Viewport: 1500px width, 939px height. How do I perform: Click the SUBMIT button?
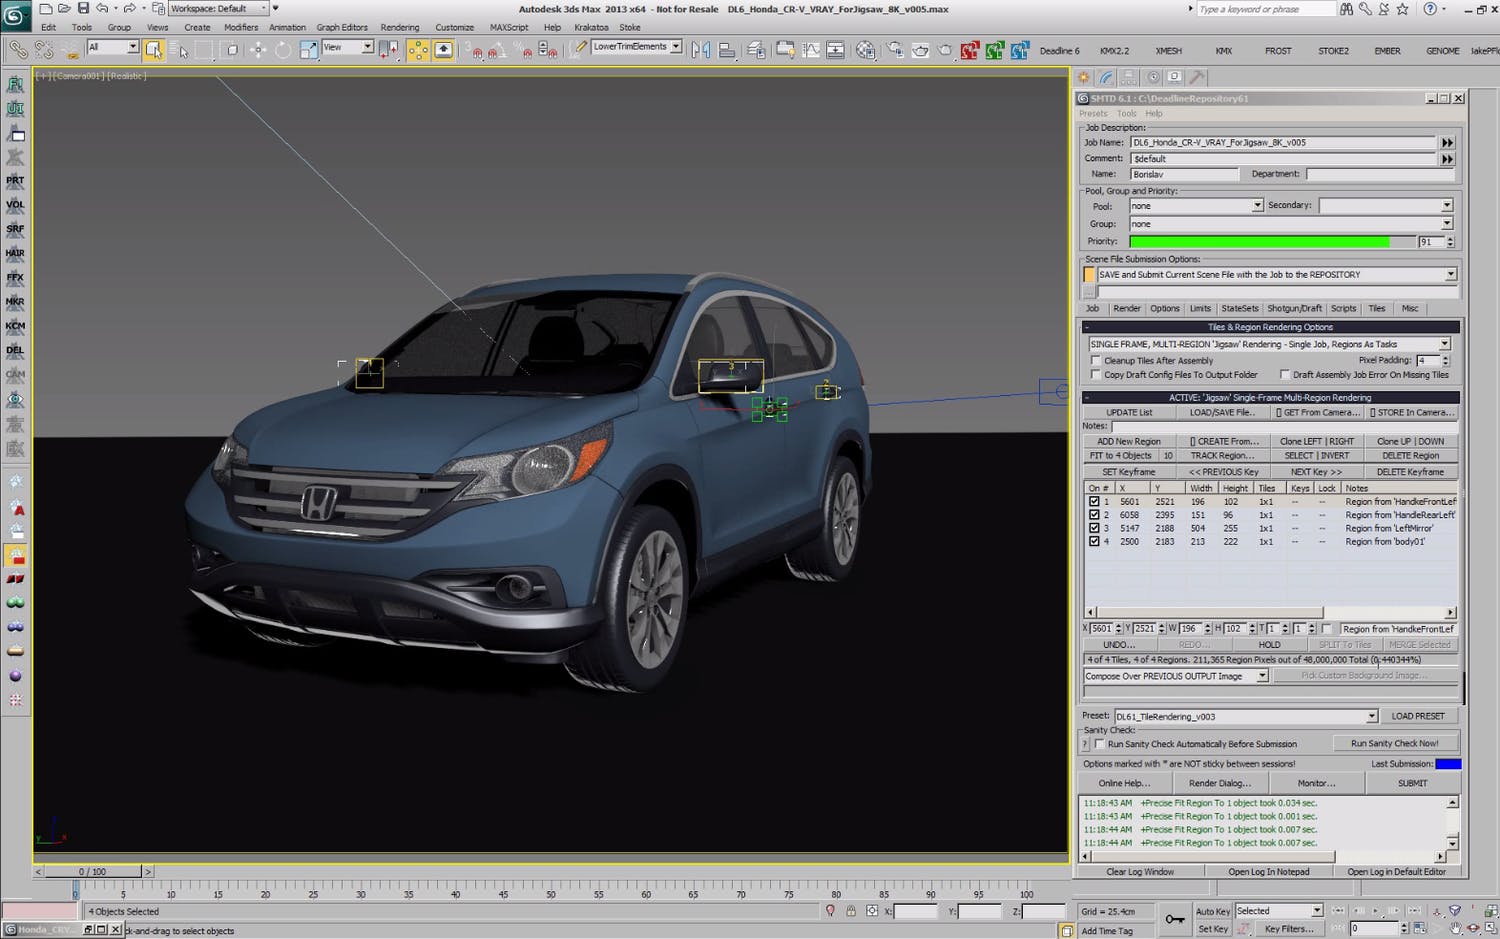1412,783
